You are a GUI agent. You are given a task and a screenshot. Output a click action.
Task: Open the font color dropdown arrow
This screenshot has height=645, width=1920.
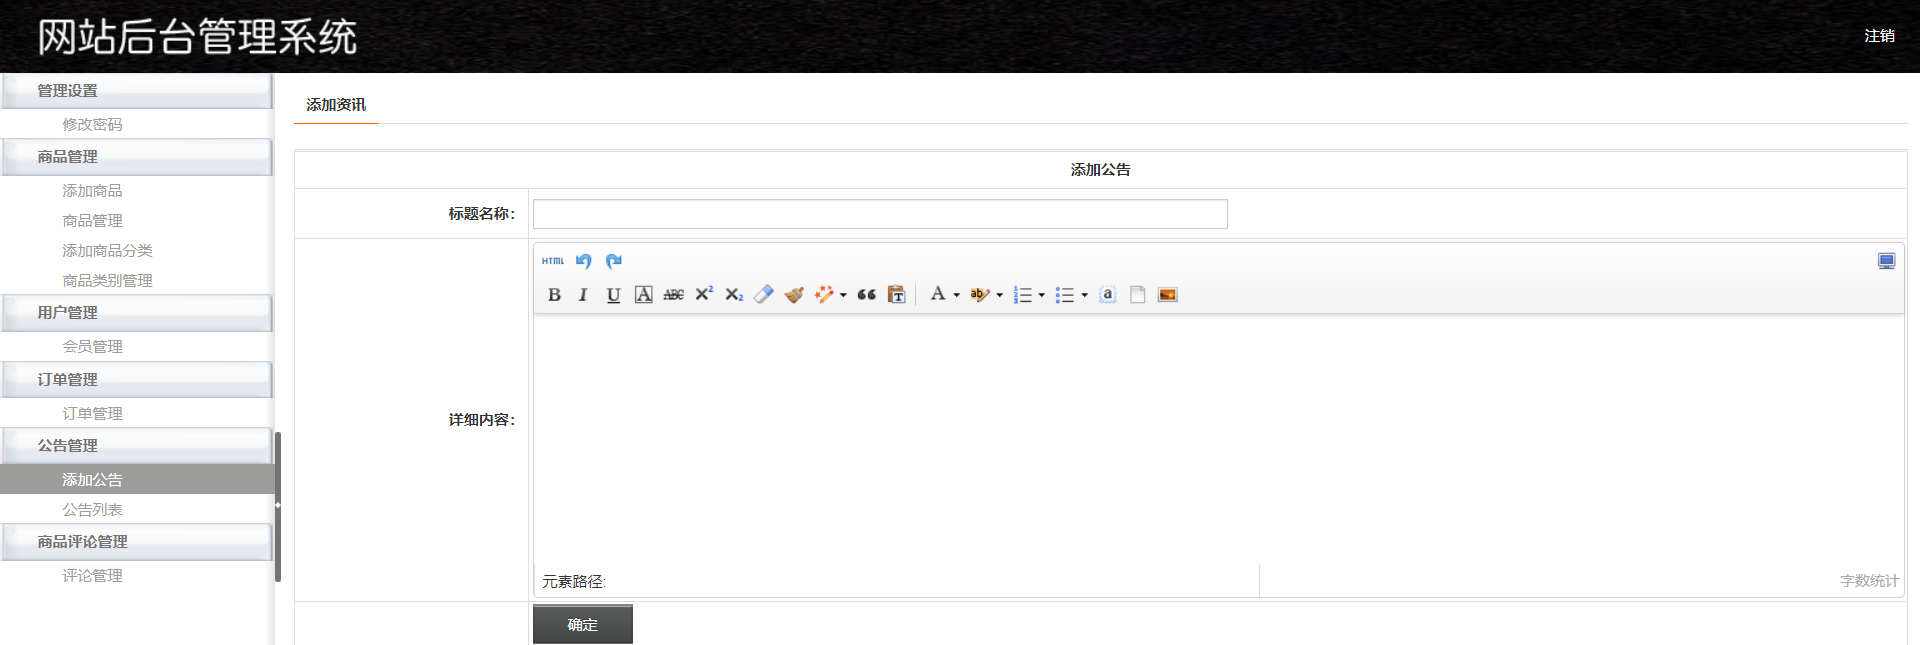pyautogui.click(x=957, y=295)
